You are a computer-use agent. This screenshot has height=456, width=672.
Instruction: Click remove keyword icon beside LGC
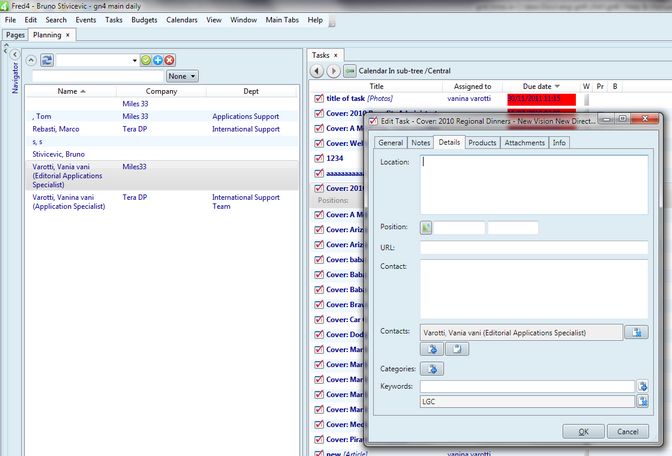[x=642, y=402]
